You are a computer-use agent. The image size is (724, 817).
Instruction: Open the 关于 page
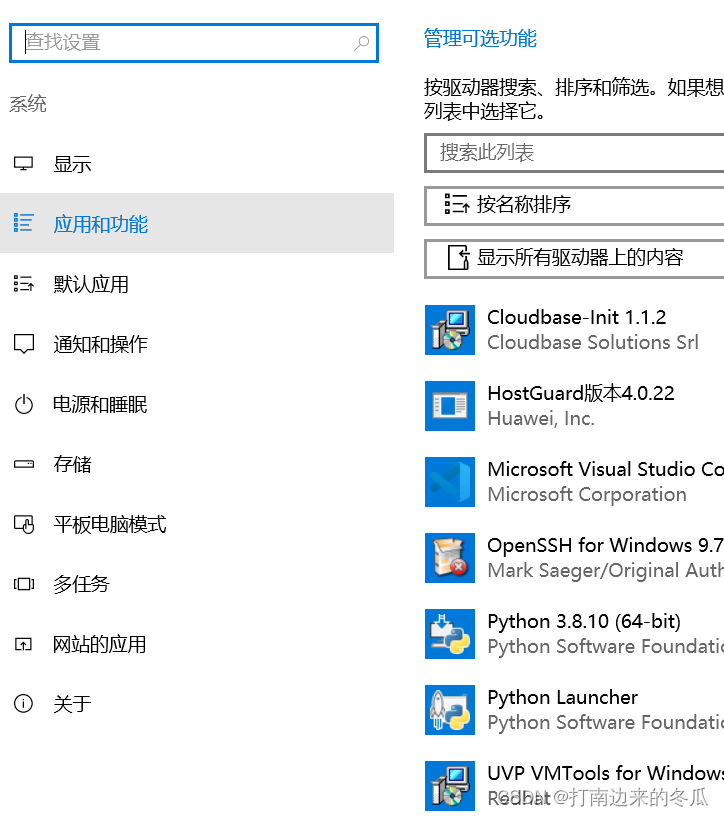click(x=197, y=703)
